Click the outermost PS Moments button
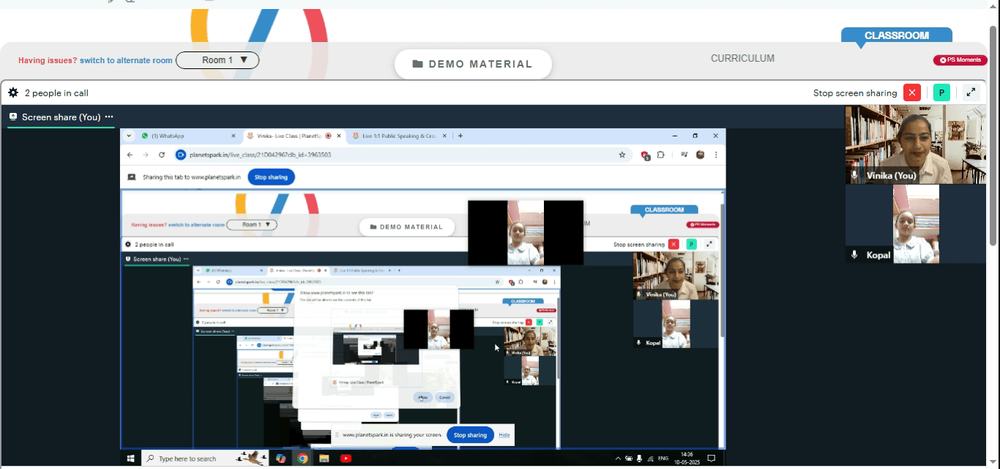1000x469 pixels. tap(960, 60)
